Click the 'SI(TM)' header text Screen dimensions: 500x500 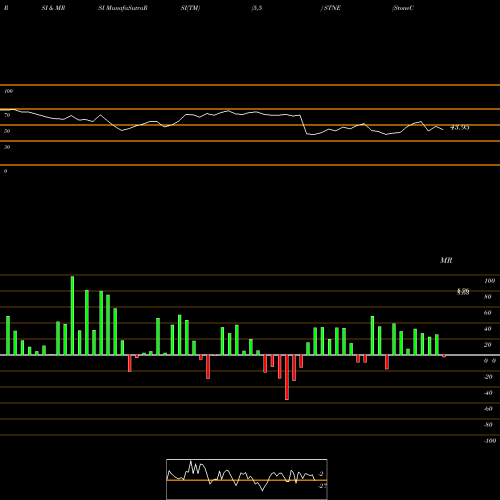click(190, 8)
